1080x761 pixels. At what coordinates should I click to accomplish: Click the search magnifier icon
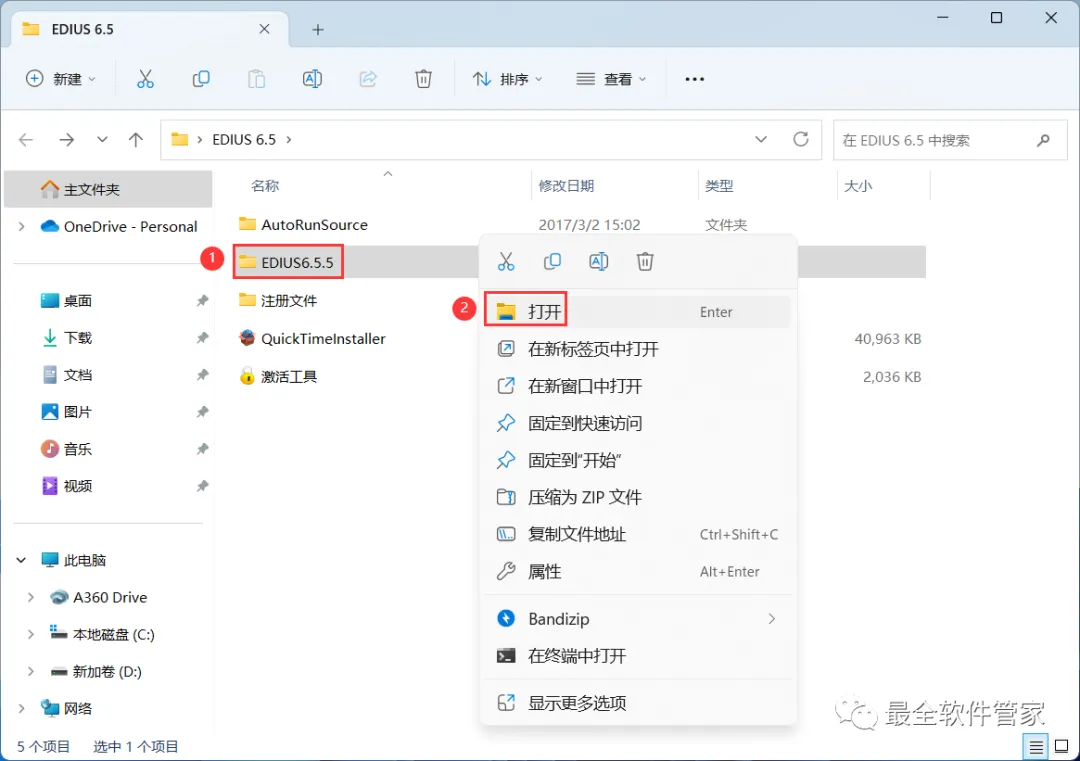pyautogui.click(x=1043, y=140)
